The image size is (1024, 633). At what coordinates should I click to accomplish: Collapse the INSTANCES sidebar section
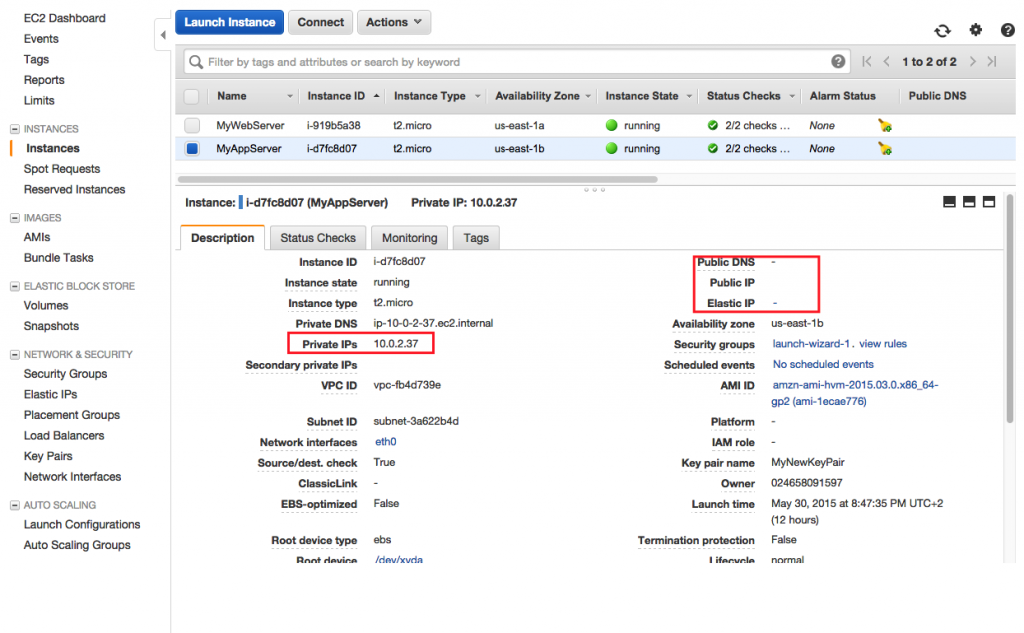tap(15, 129)
